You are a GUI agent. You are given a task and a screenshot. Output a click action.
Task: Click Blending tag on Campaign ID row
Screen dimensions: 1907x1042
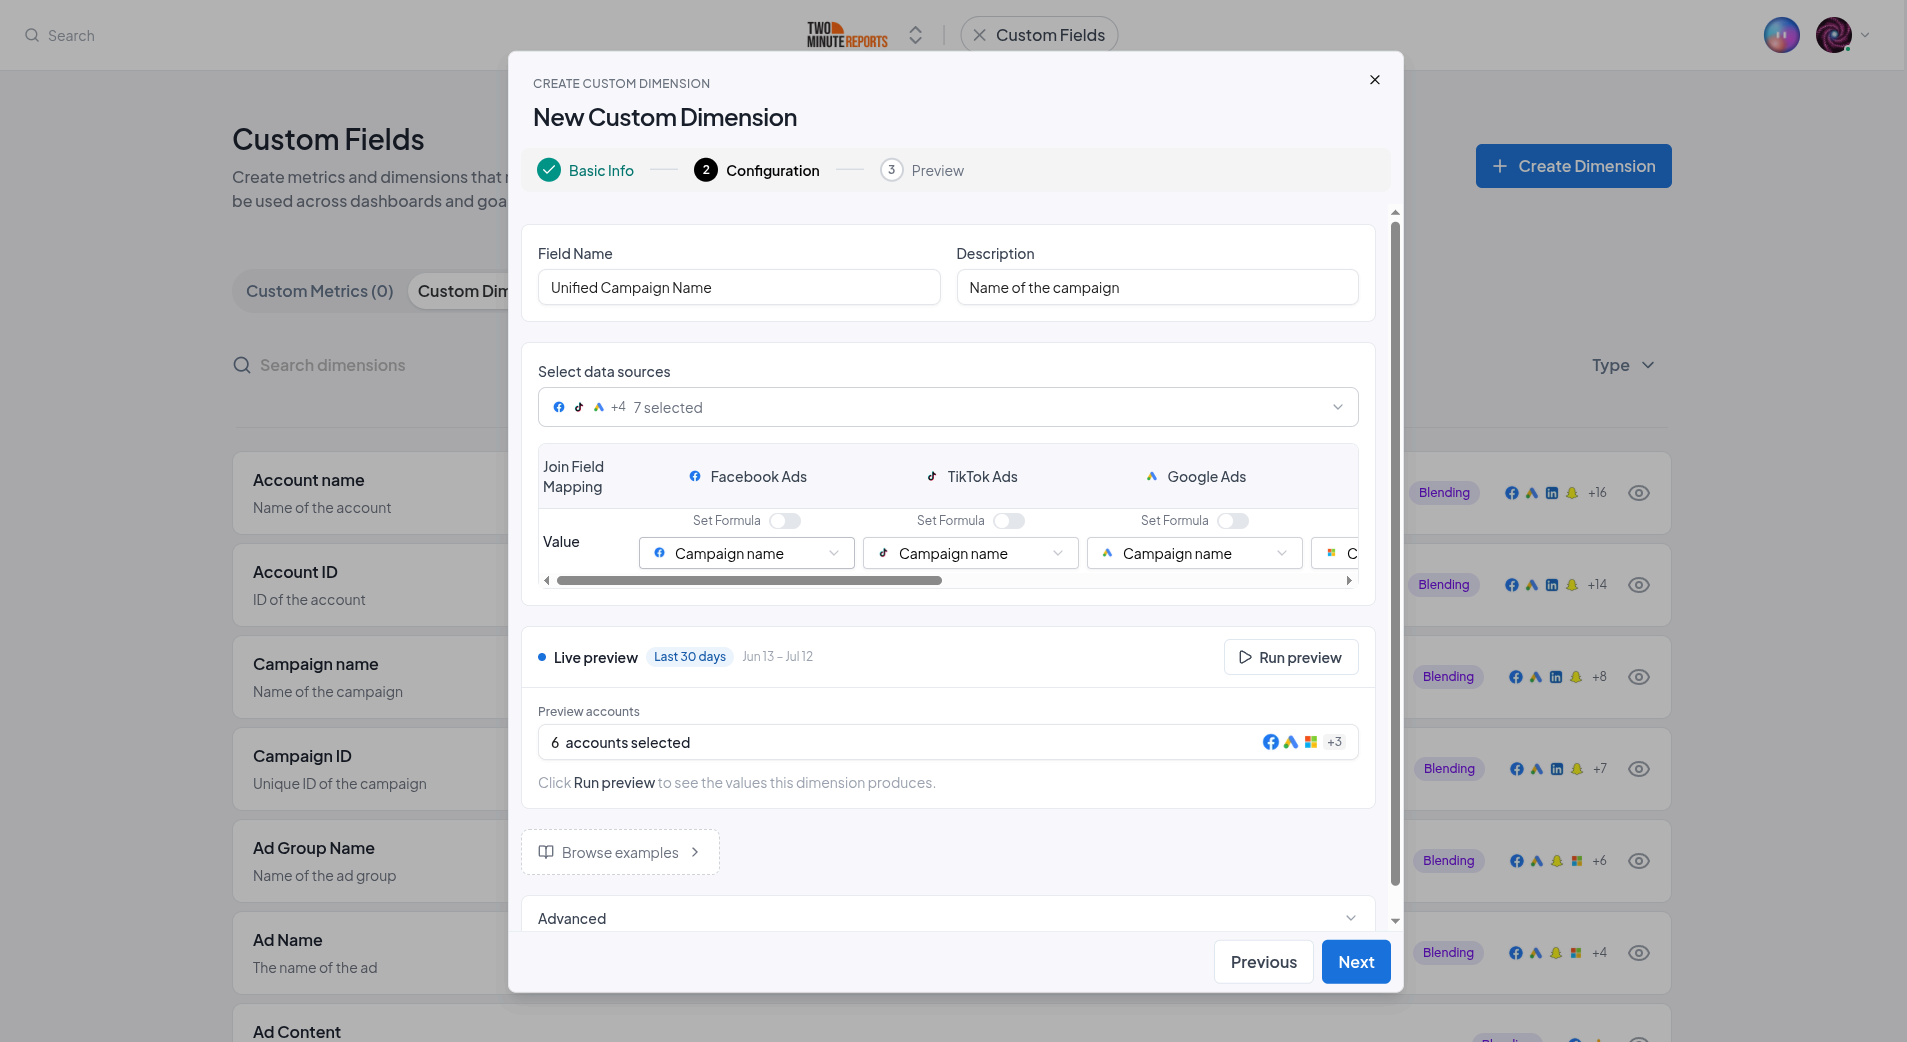(x=1449, y=769)
